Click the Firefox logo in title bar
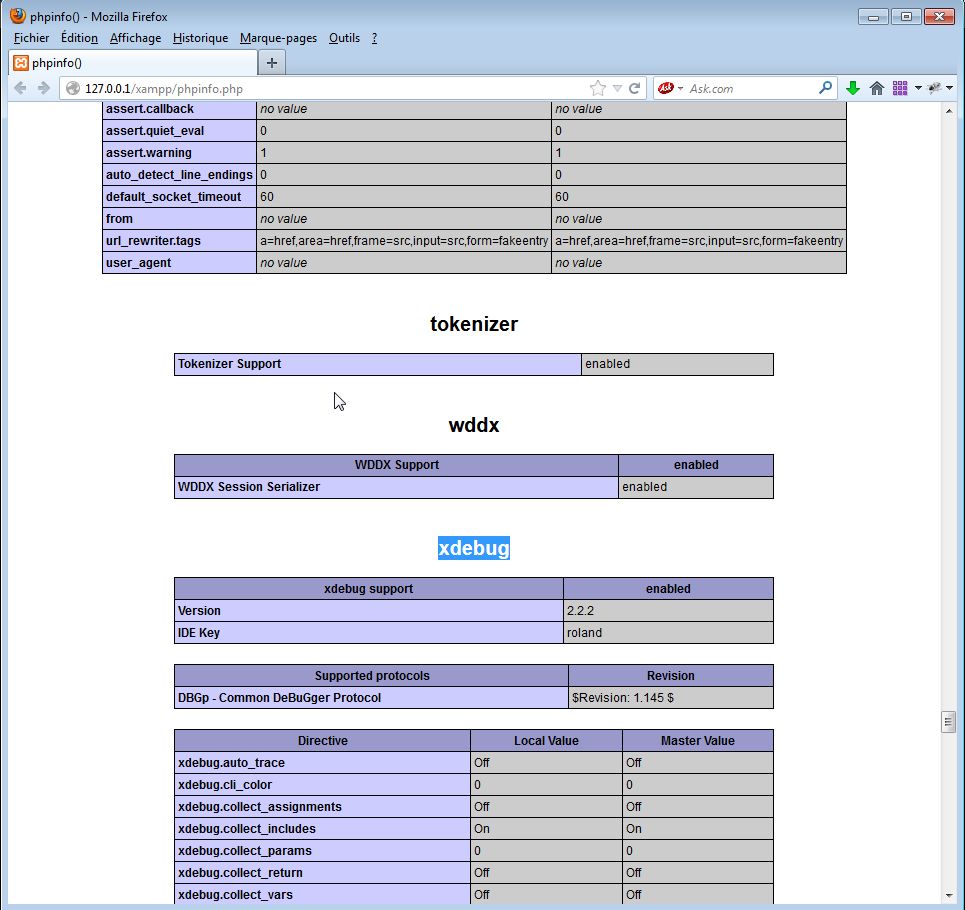965x910 pixels. click(18, 15)
